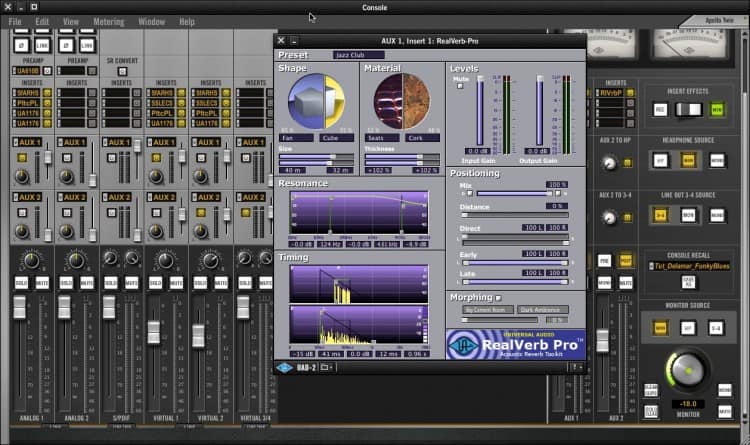750x445 pixels.
Task: Toggle the Insert Effects REC/MON switch
Action: click(688, 110)
